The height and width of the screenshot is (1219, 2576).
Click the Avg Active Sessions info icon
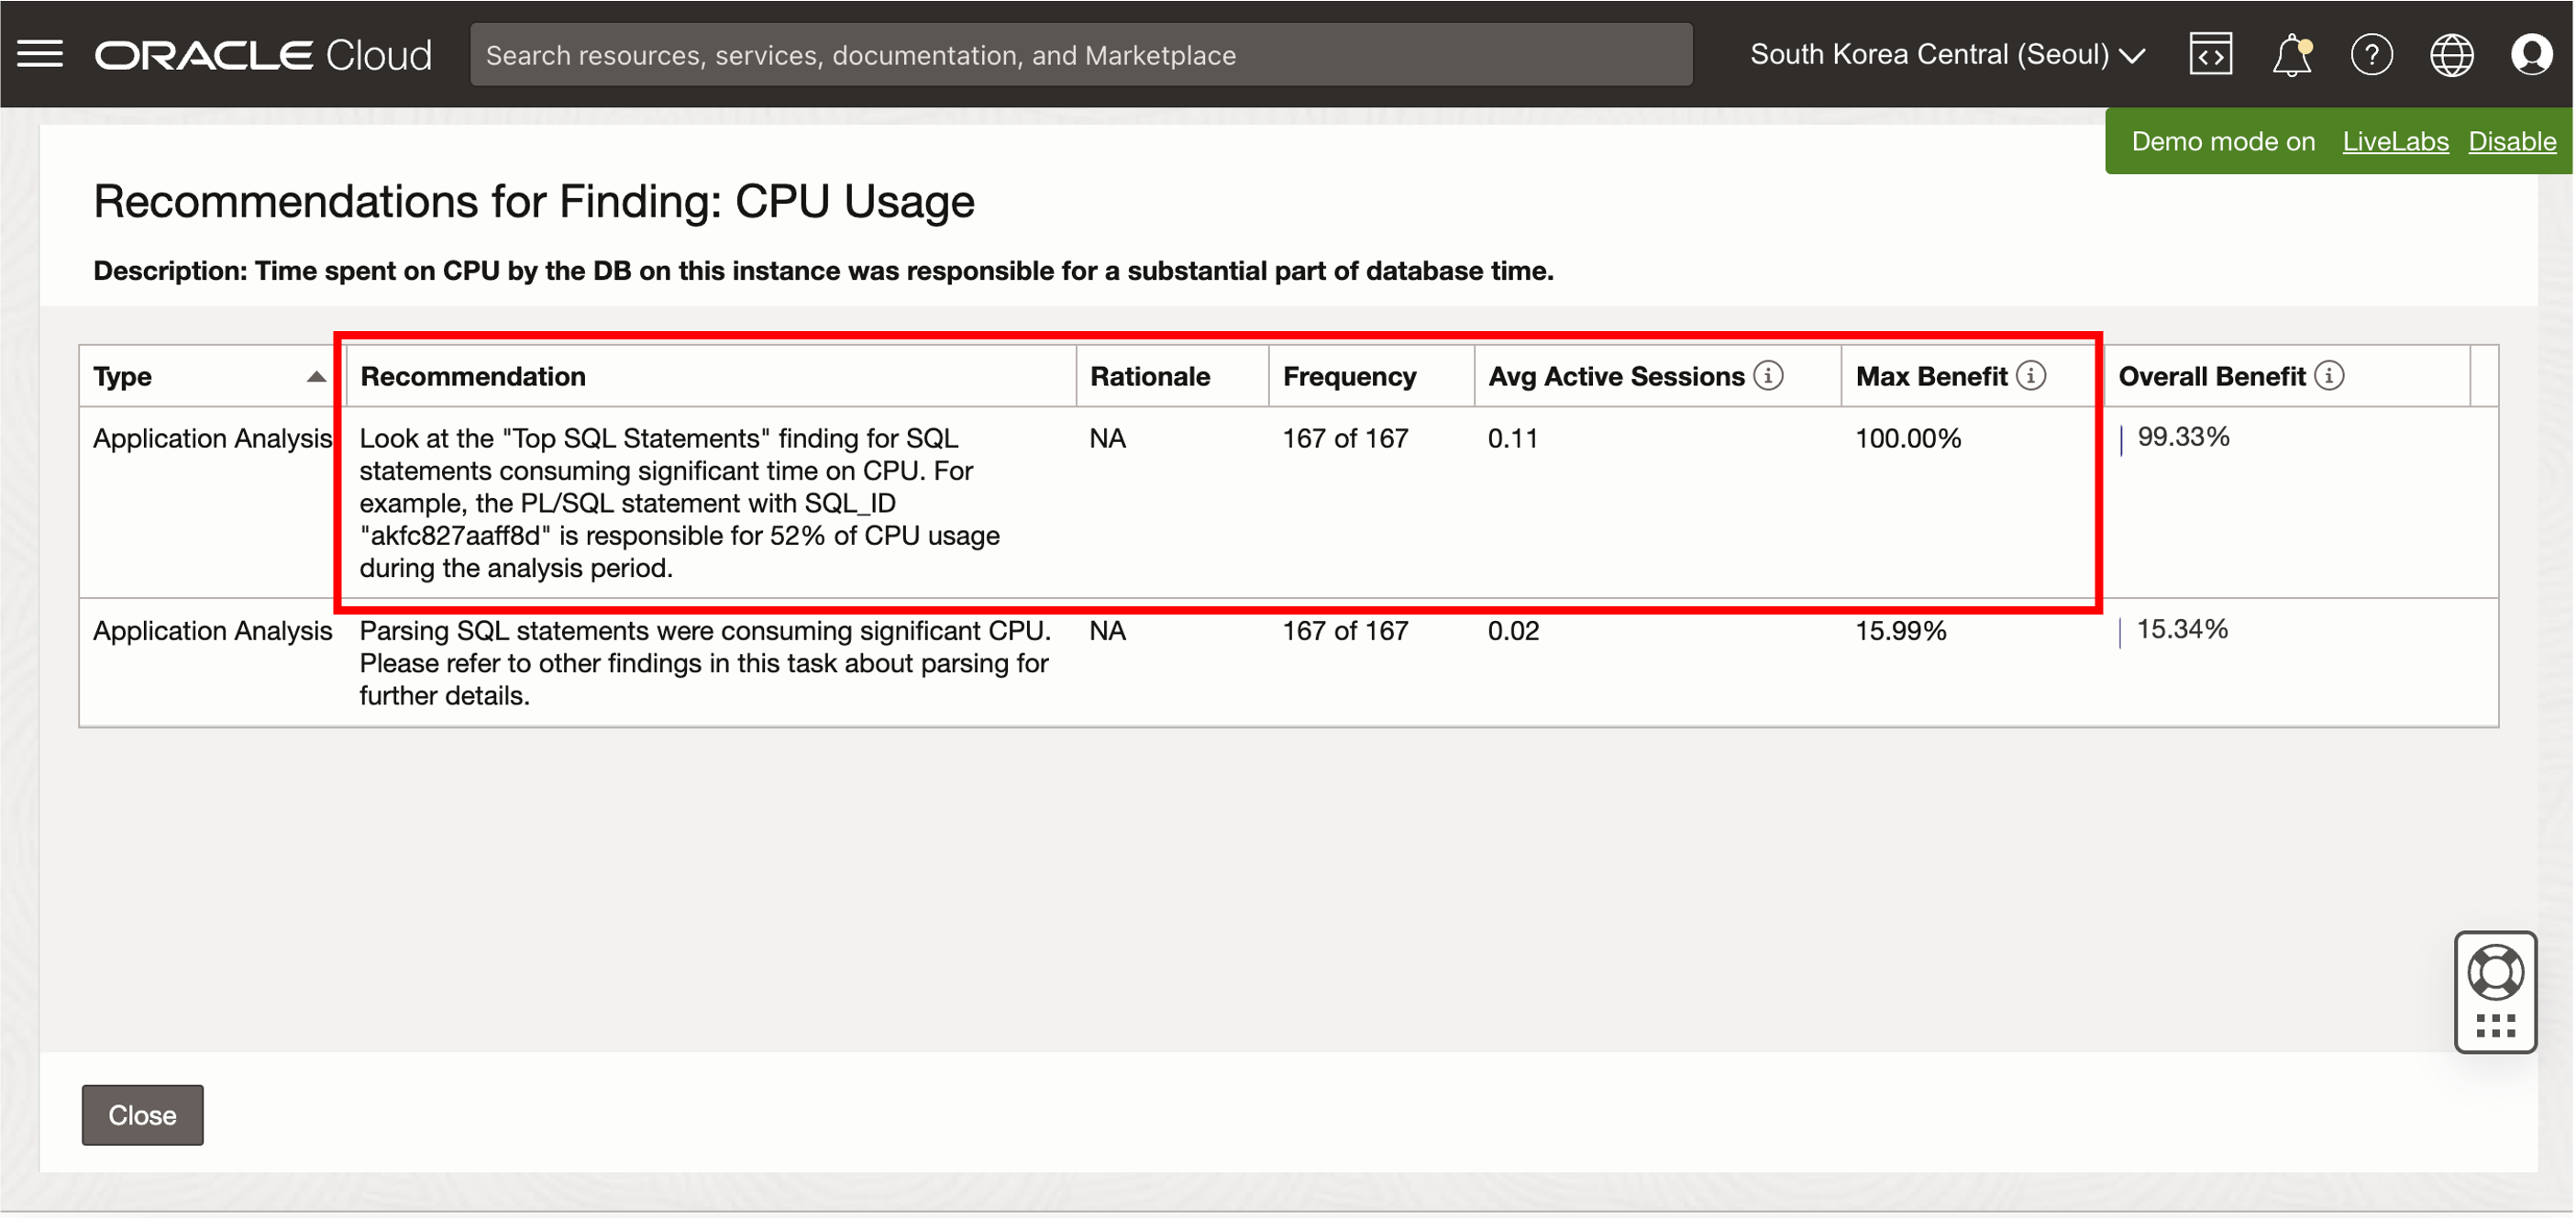[x=1768, y=376]
